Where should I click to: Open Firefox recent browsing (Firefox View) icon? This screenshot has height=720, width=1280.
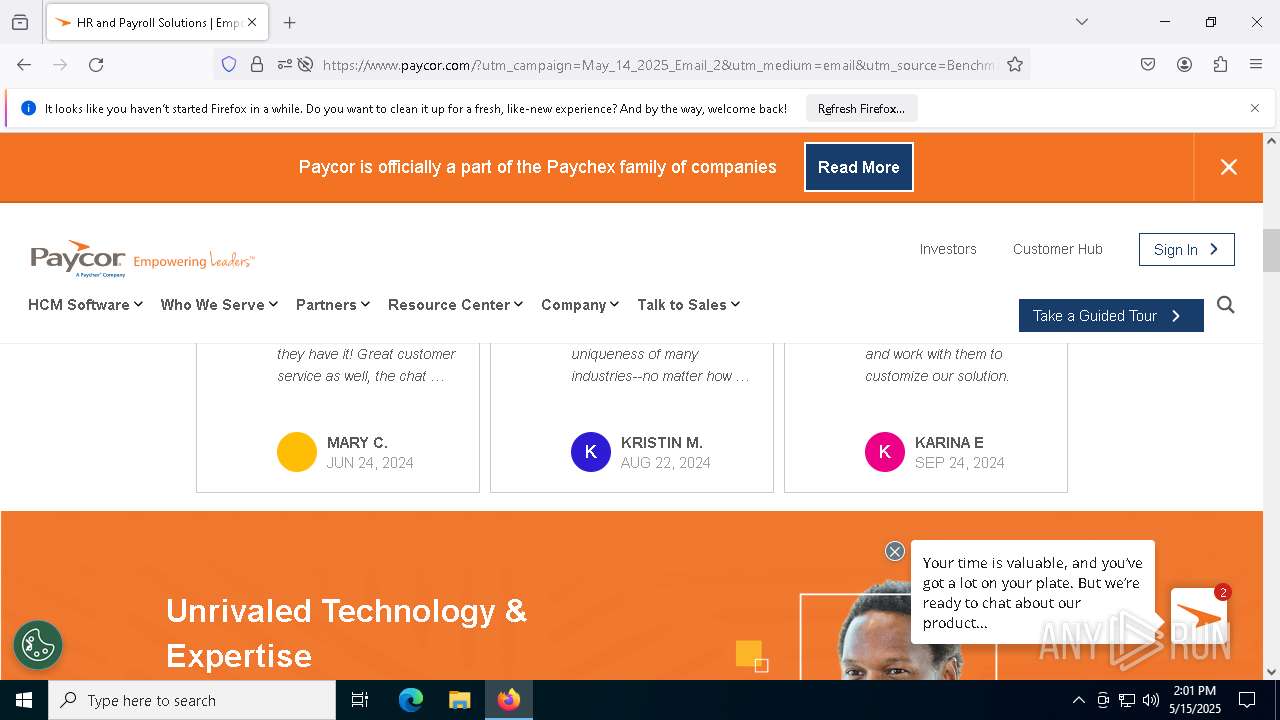point(20,22)
